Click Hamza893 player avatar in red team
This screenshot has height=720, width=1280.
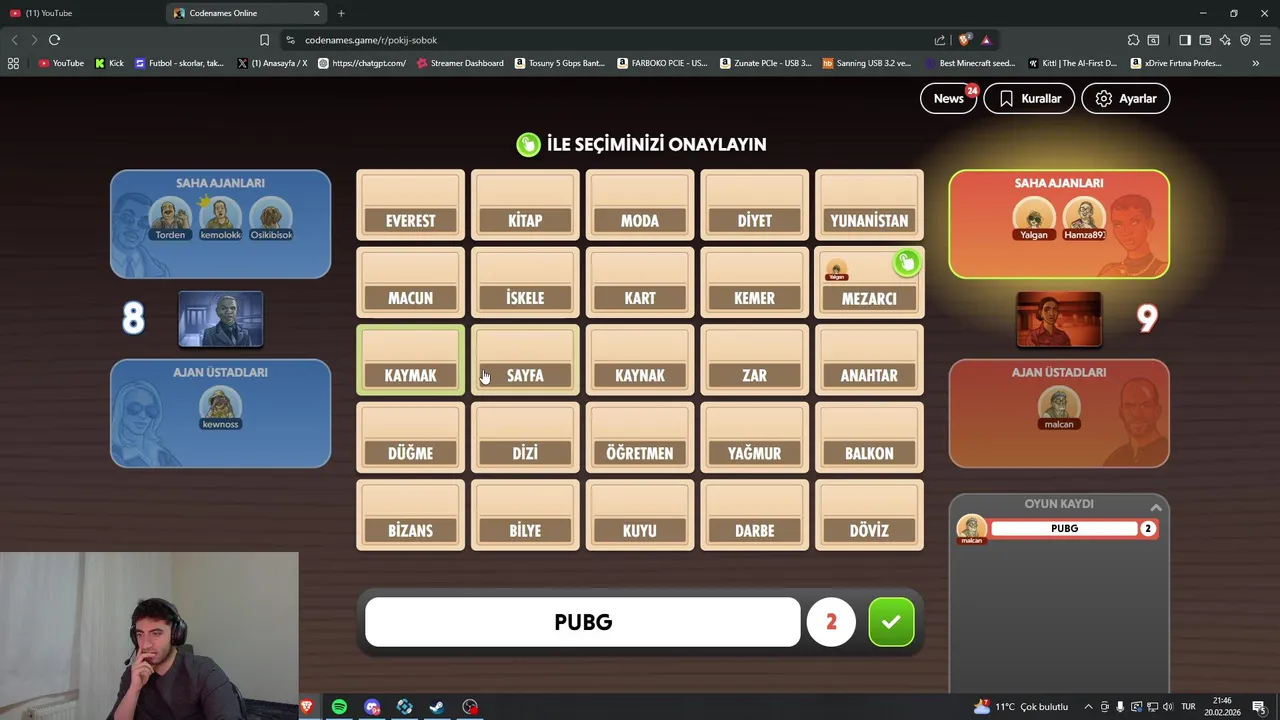1084,216
